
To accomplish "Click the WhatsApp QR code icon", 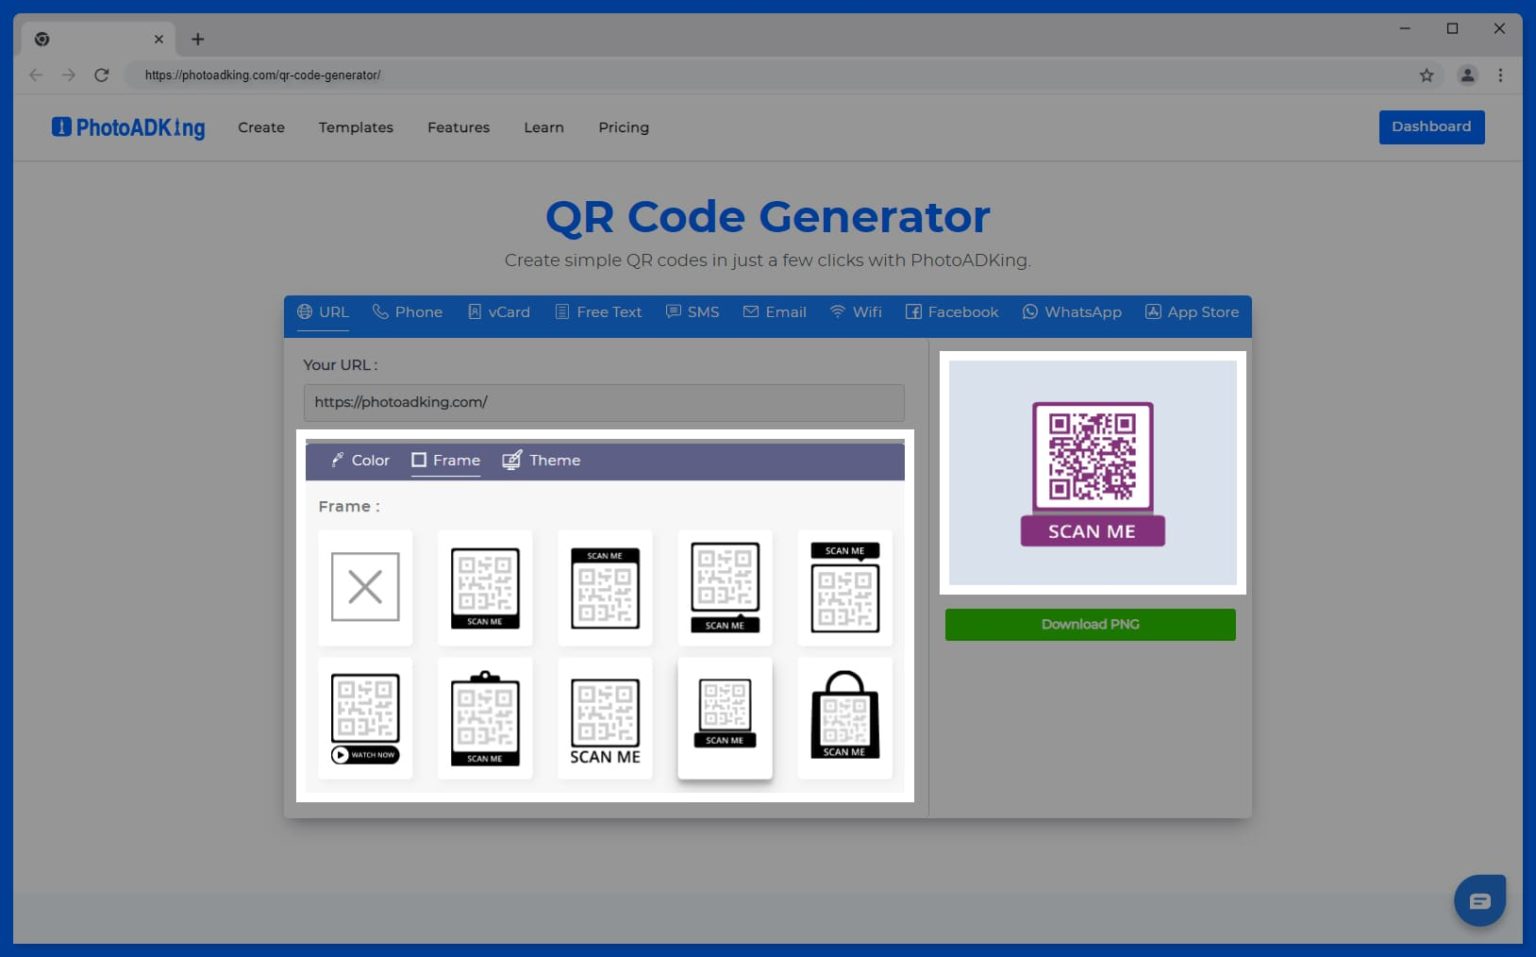I will click(x=1031, y=312).
